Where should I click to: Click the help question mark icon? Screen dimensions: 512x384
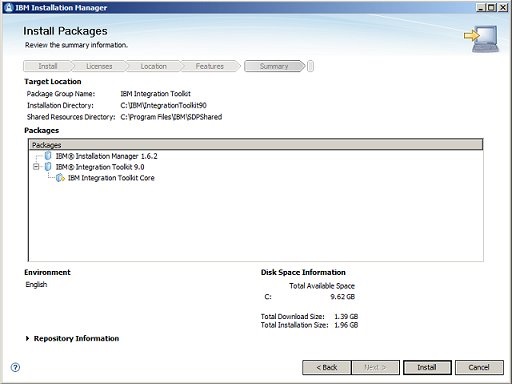[15, 367]
